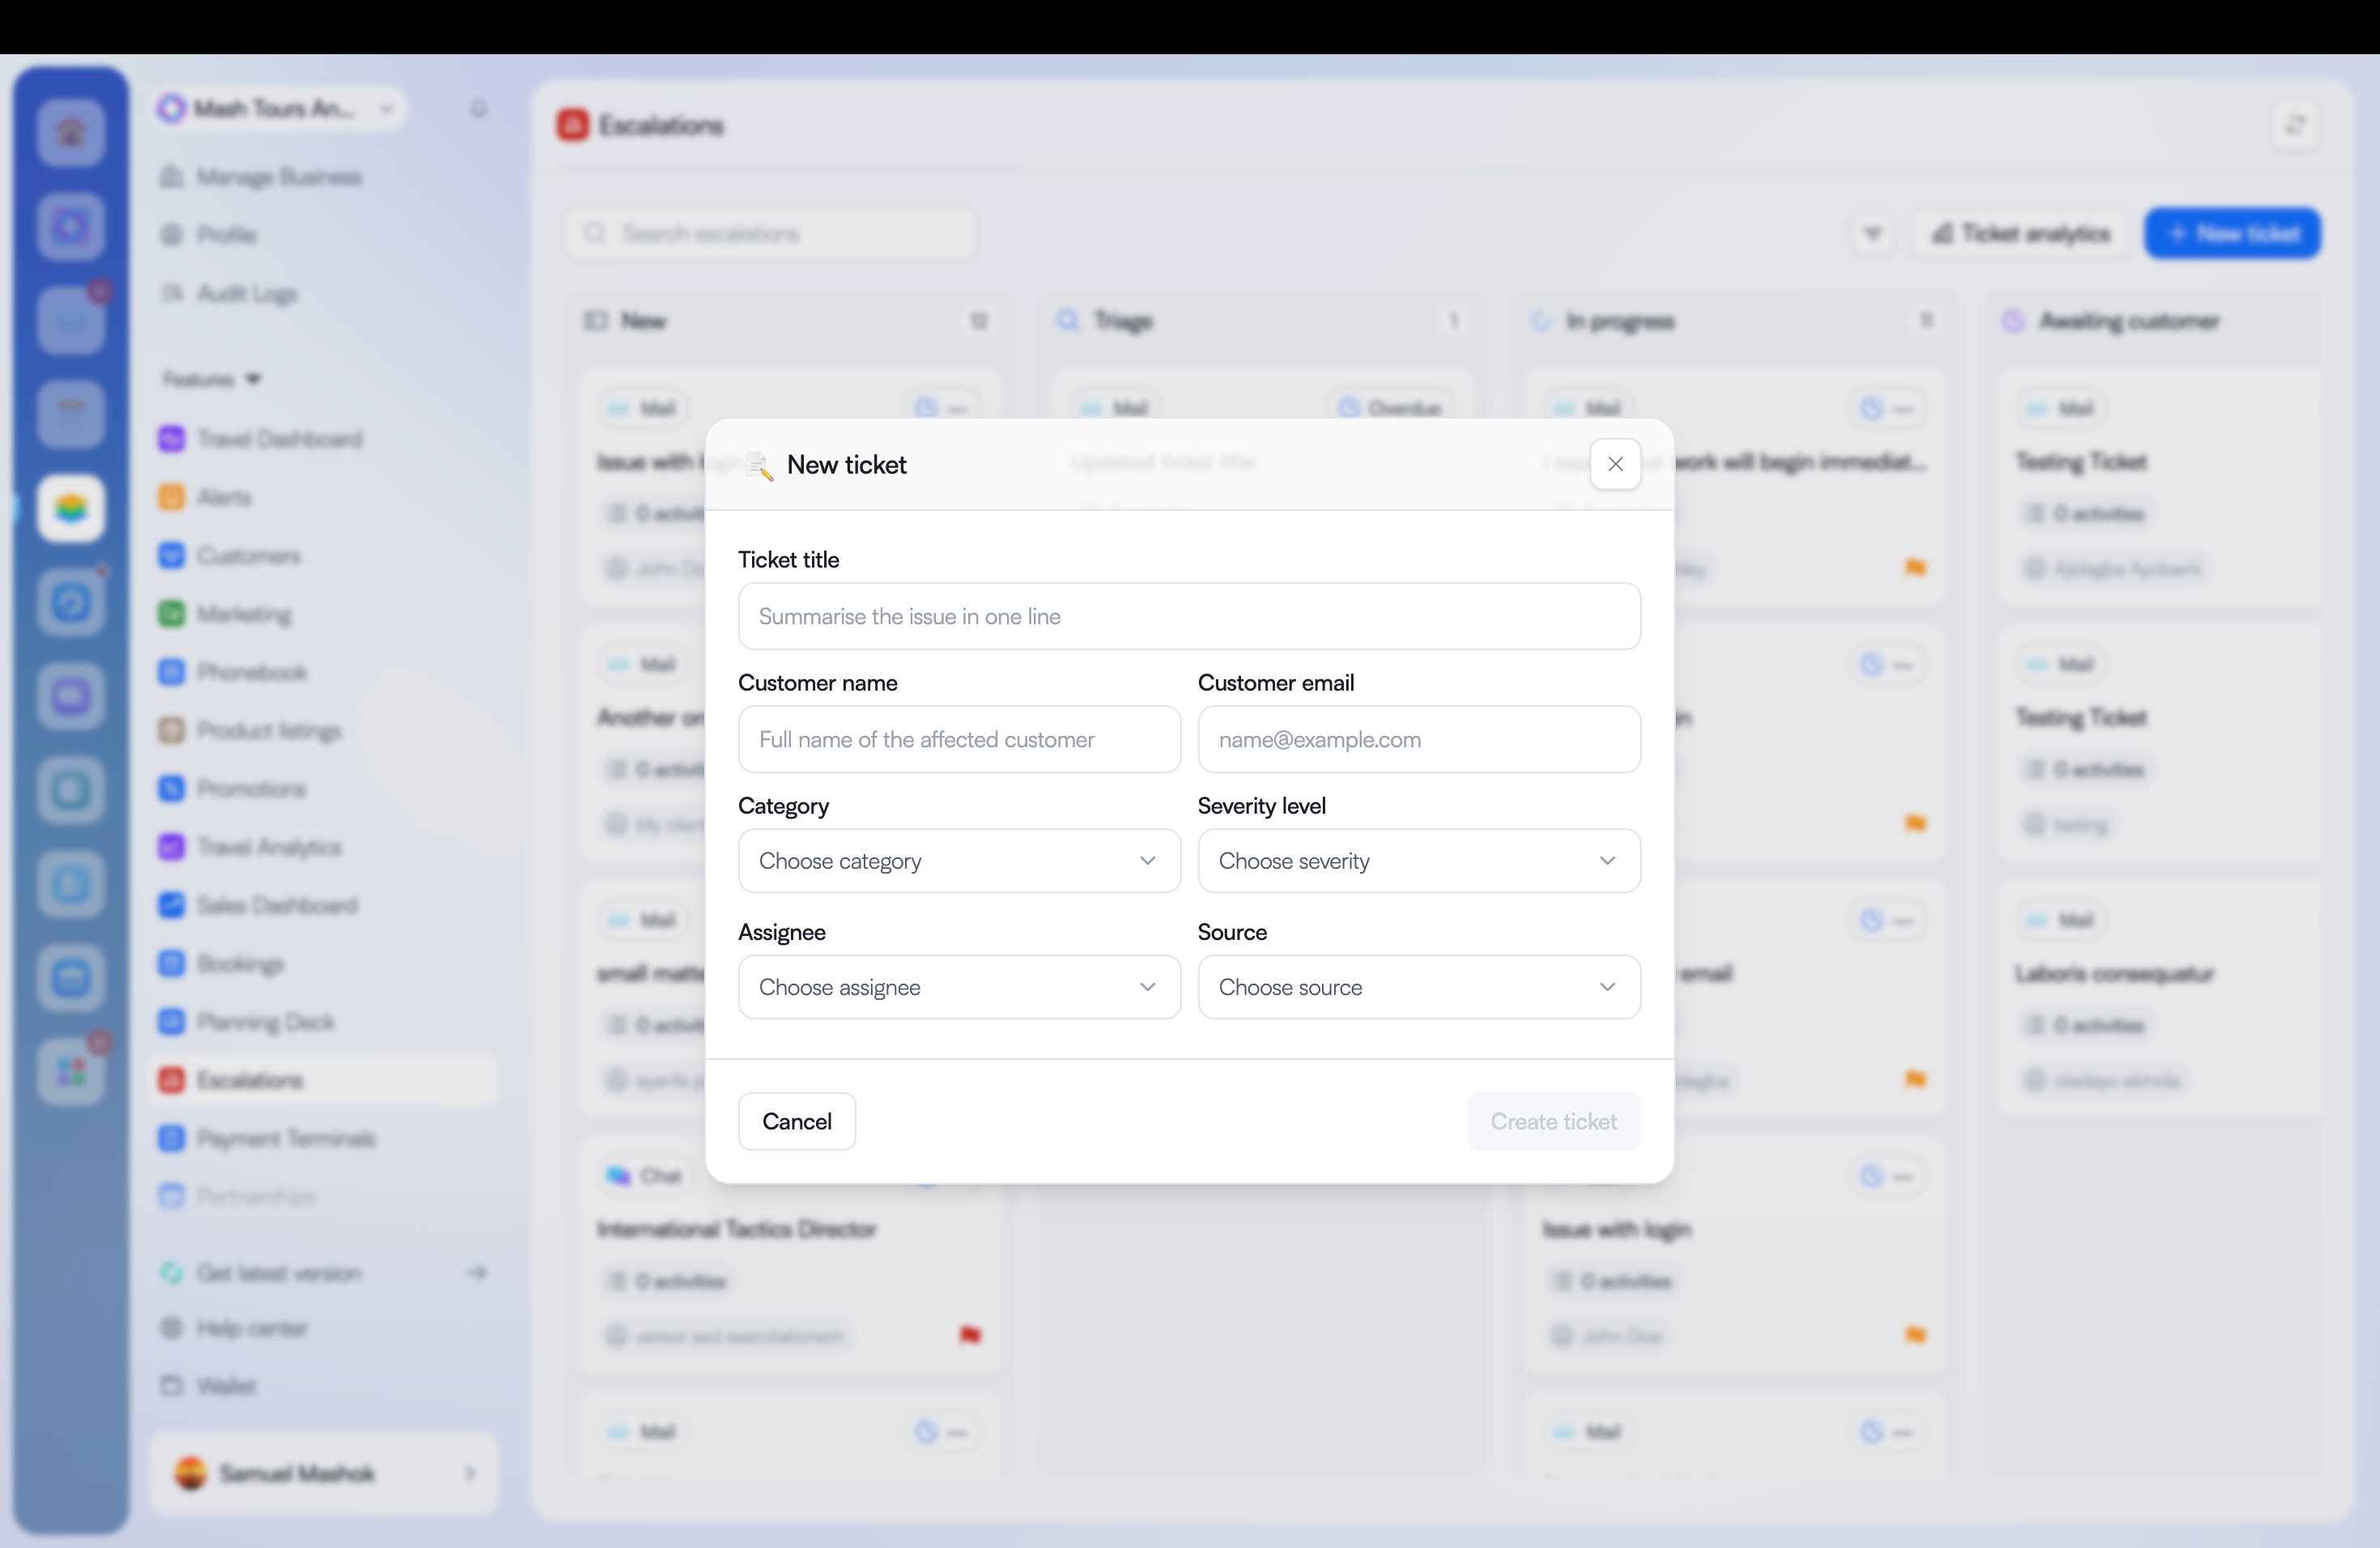
Task: Expand the Choose assignee dropdown
Action: coord(959,987)
